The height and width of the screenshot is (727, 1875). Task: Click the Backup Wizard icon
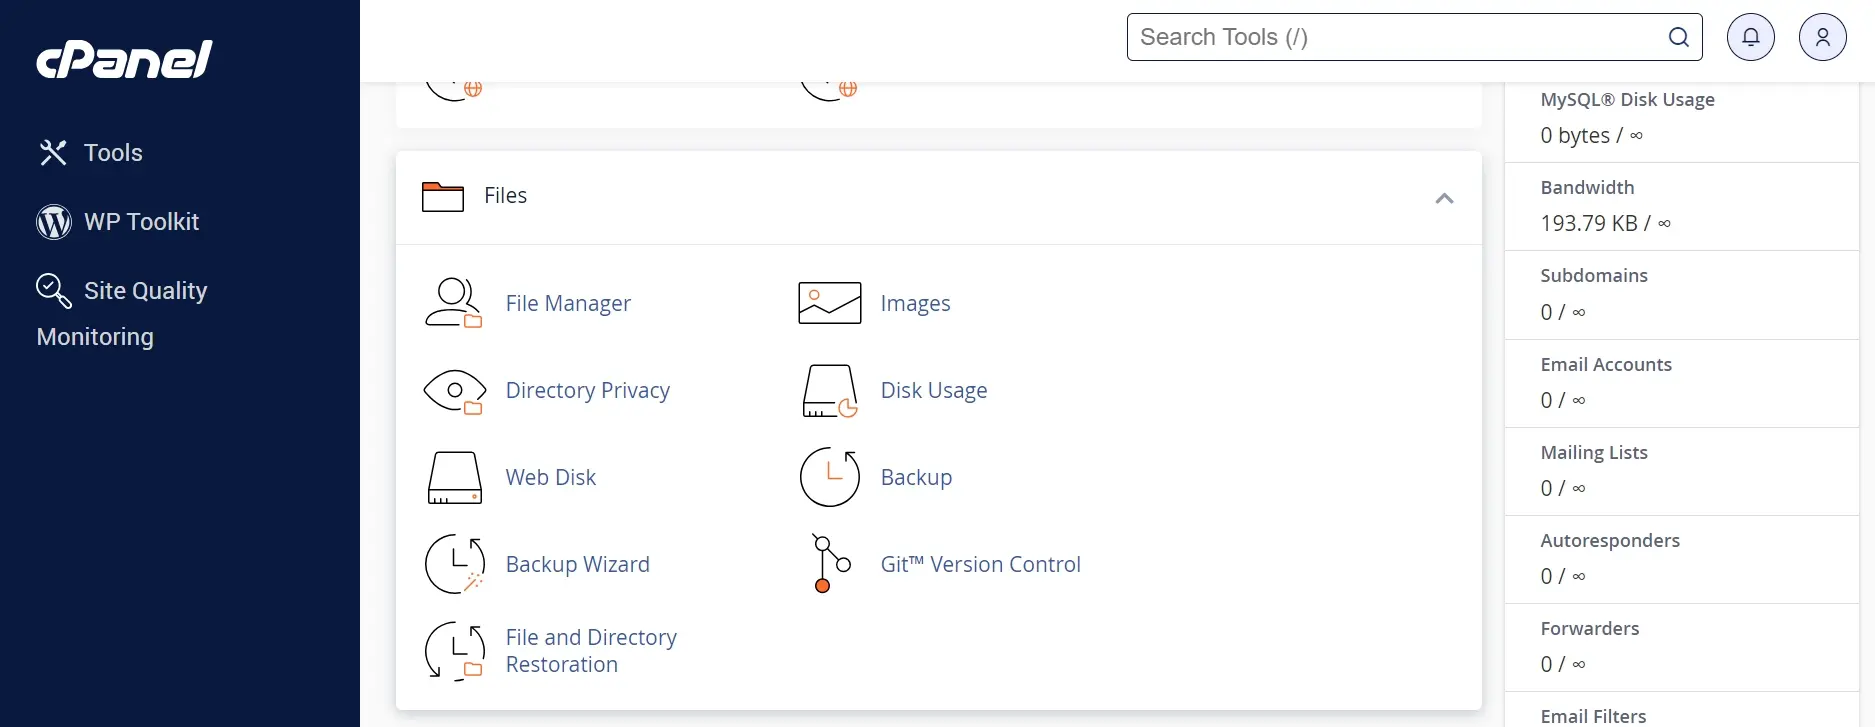pos(455,564)
